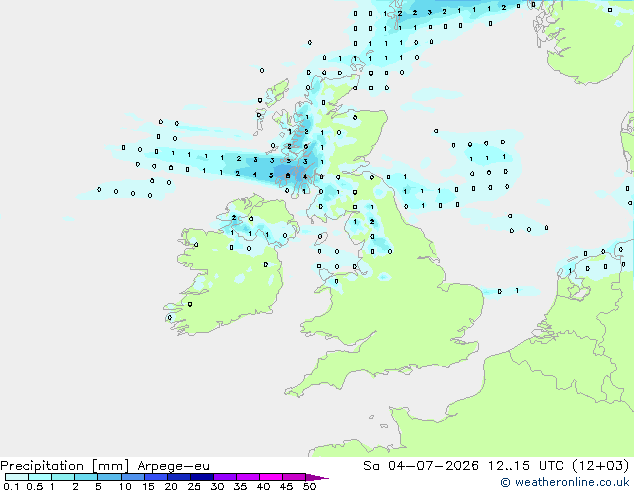Pick the 40–45 mm magenta legend swatch
Screen dimensions: 634x490
[271, 477]
